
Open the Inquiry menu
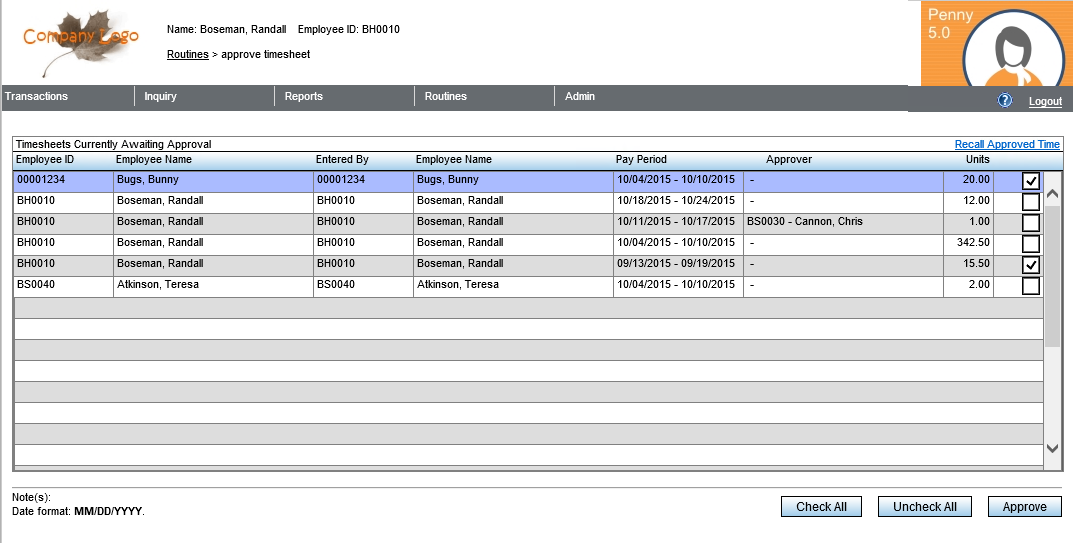(x=161, y=97)
